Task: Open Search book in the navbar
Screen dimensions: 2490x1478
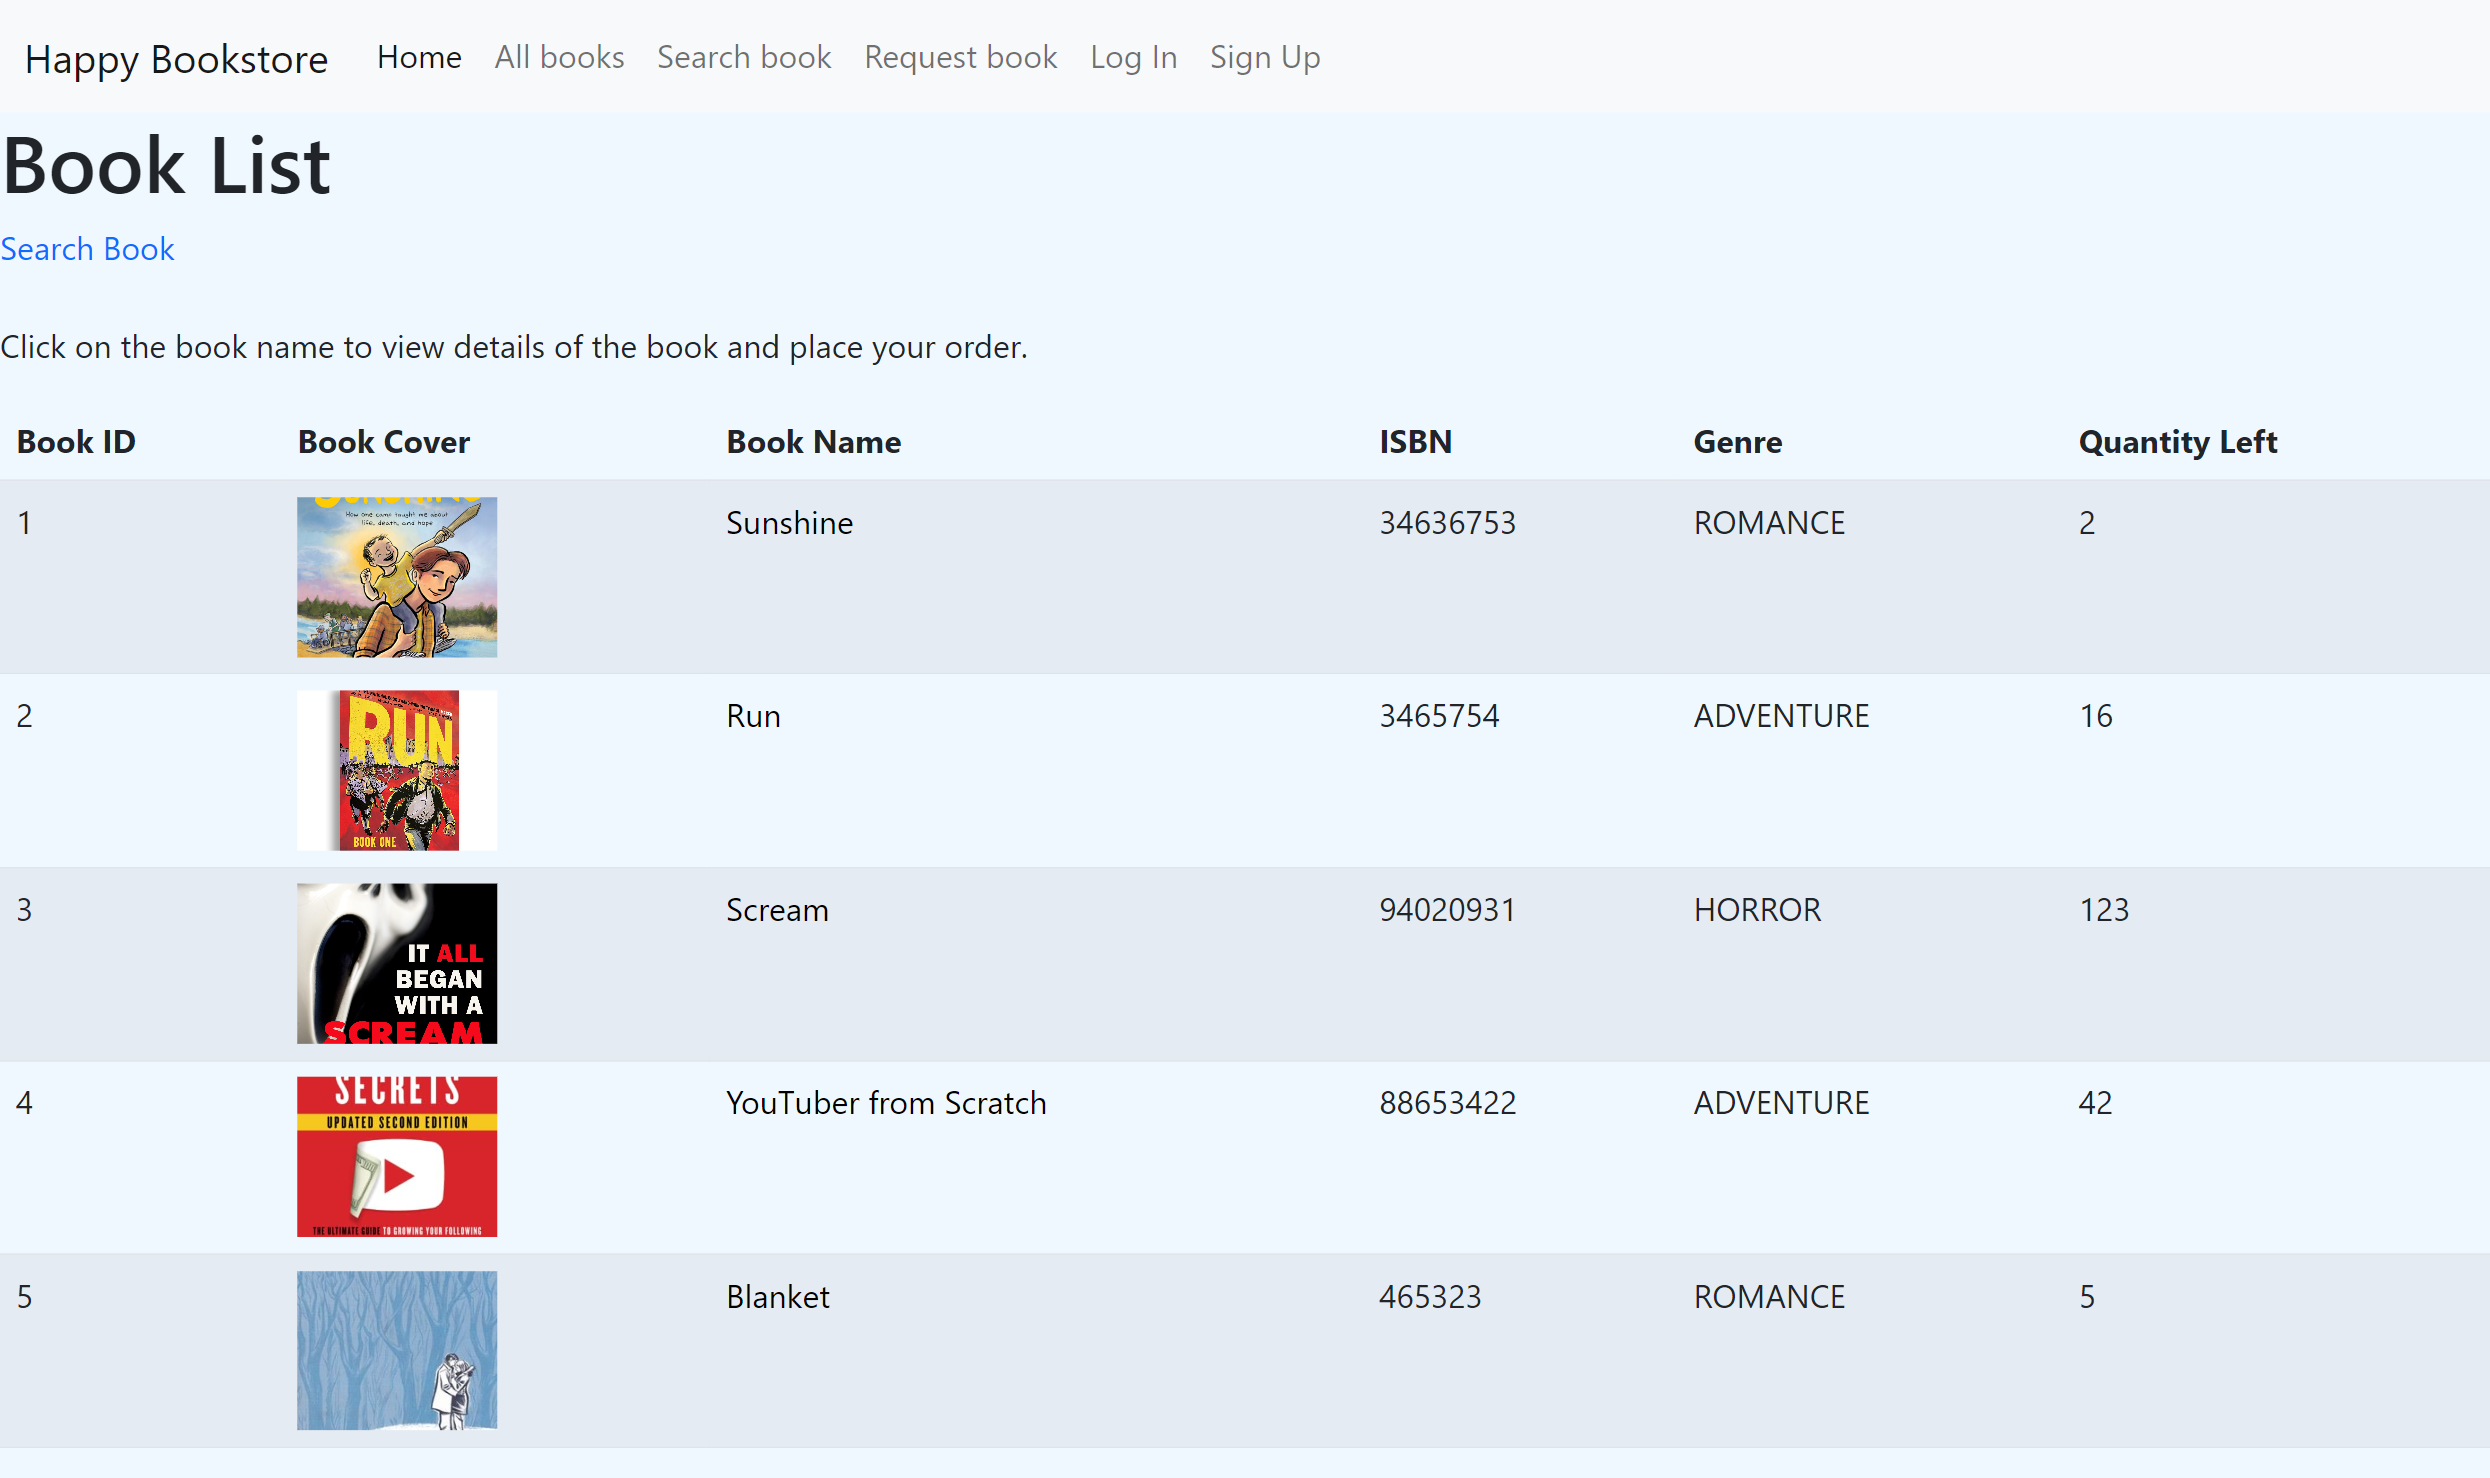Action: click(744, 58)
